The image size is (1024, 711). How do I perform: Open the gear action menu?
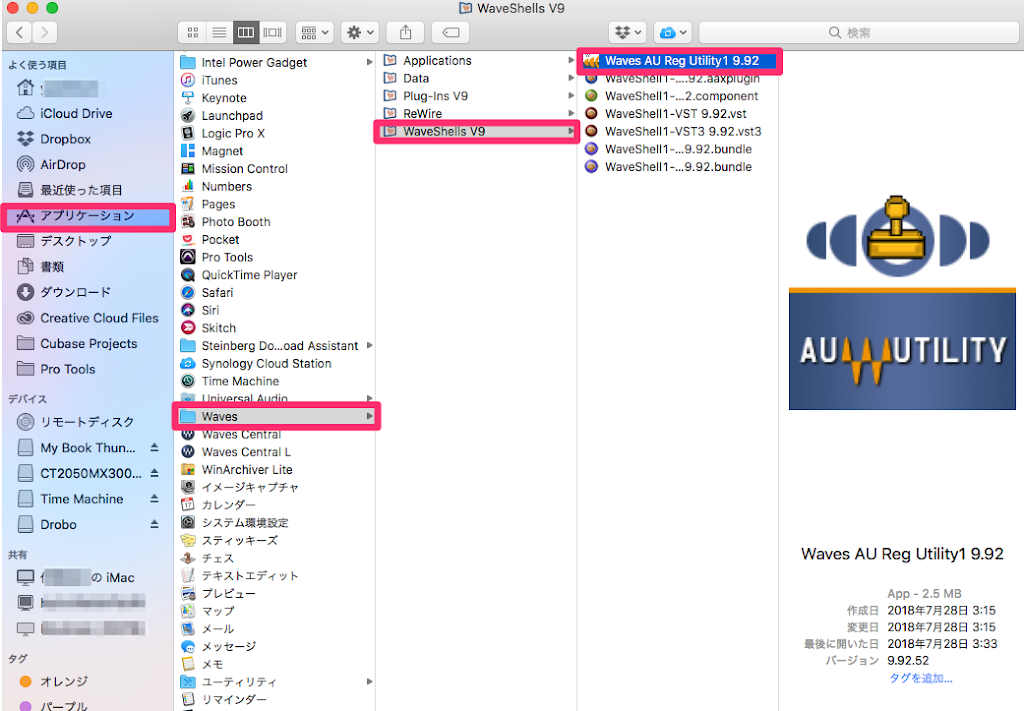click(x=360, y=32)
